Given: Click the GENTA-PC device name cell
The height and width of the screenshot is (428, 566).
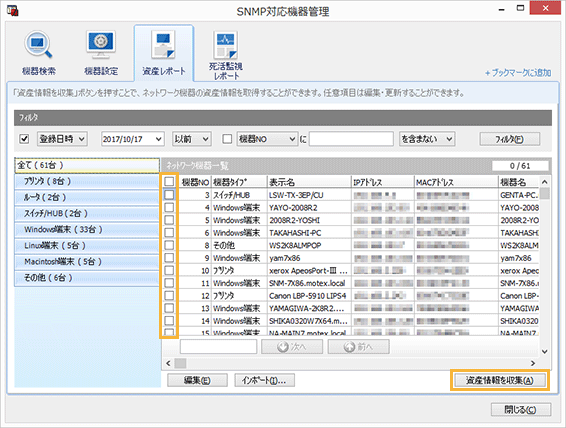Looking at the screenshot, I should (519, 195).
